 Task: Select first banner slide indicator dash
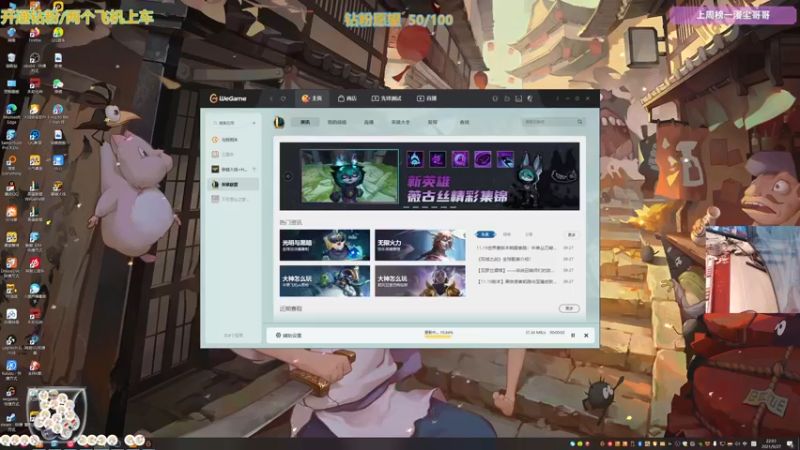(407, 208)
